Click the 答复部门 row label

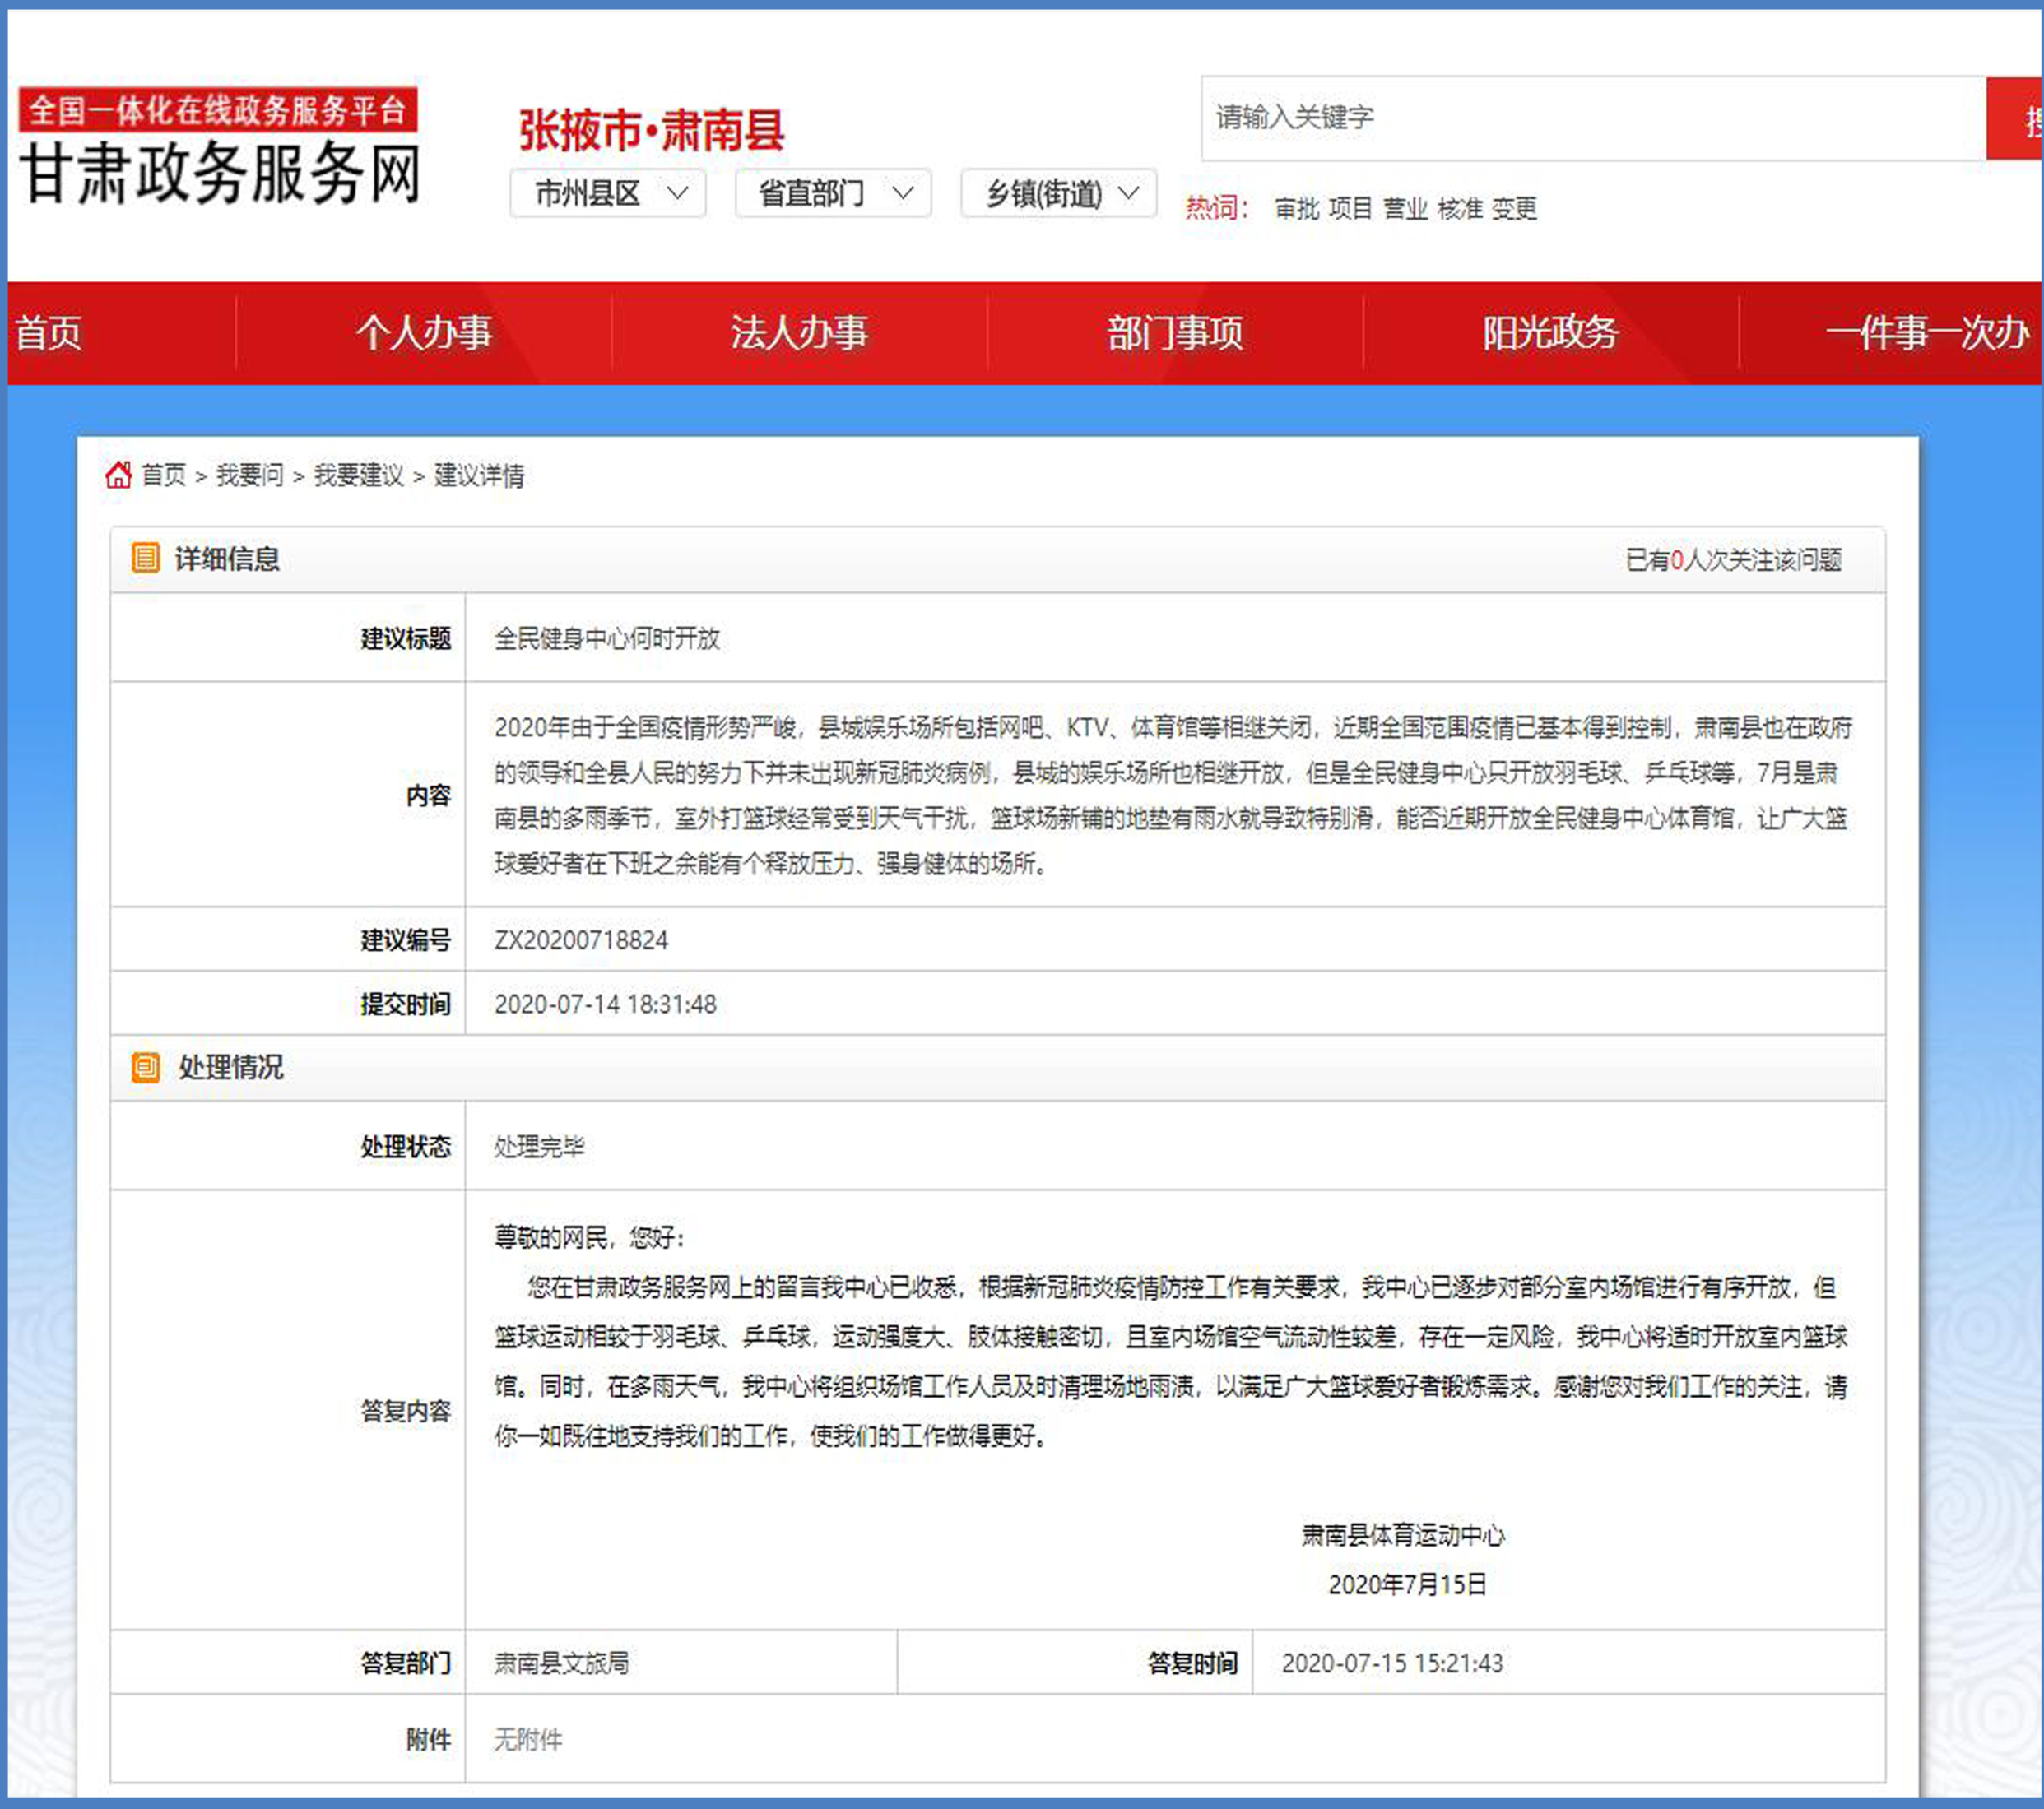[406, 1663]
